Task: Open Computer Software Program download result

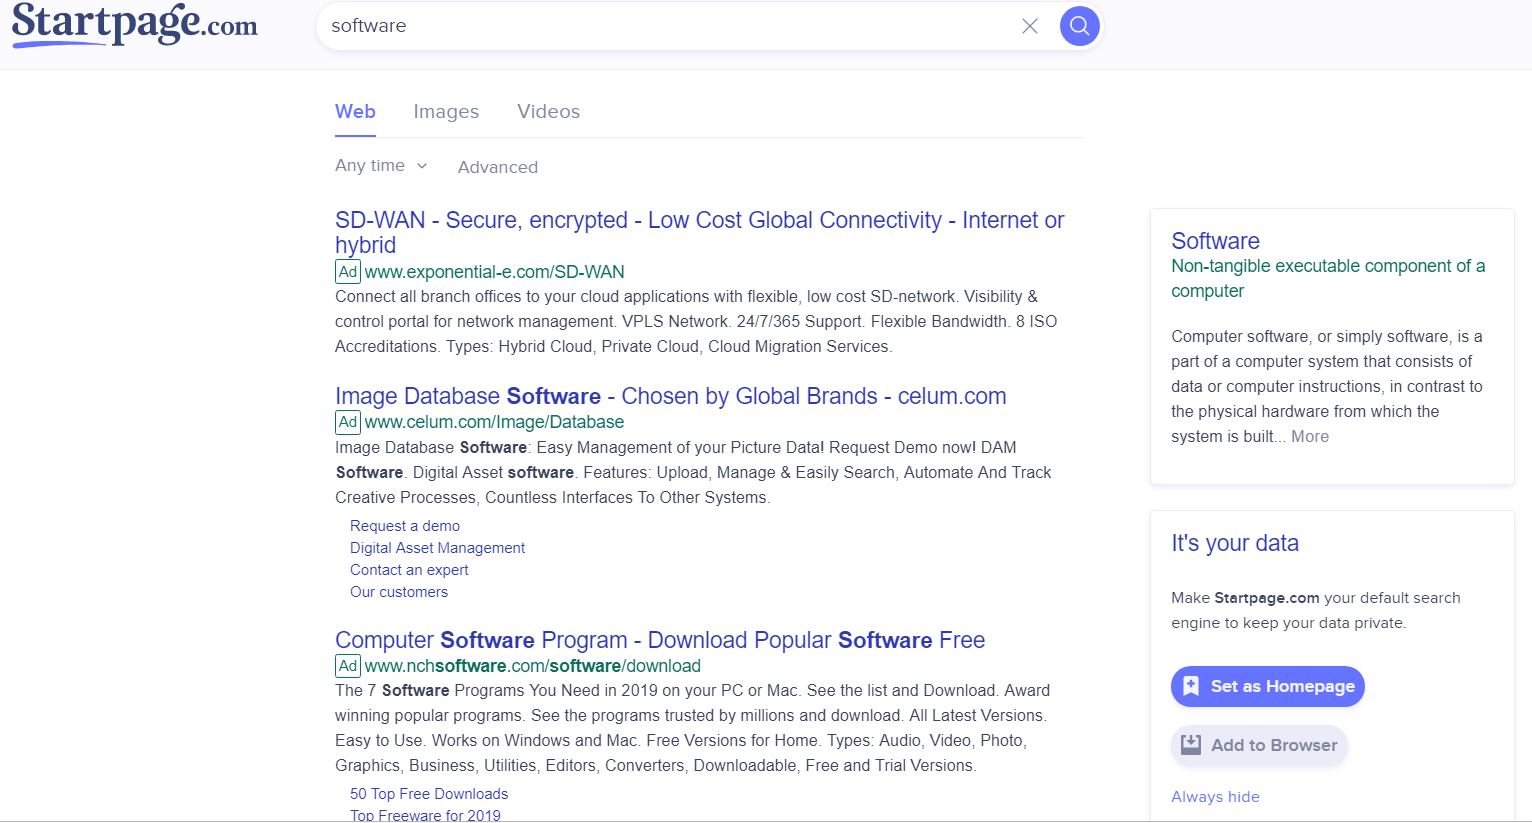Action: (x=660, y=640)
